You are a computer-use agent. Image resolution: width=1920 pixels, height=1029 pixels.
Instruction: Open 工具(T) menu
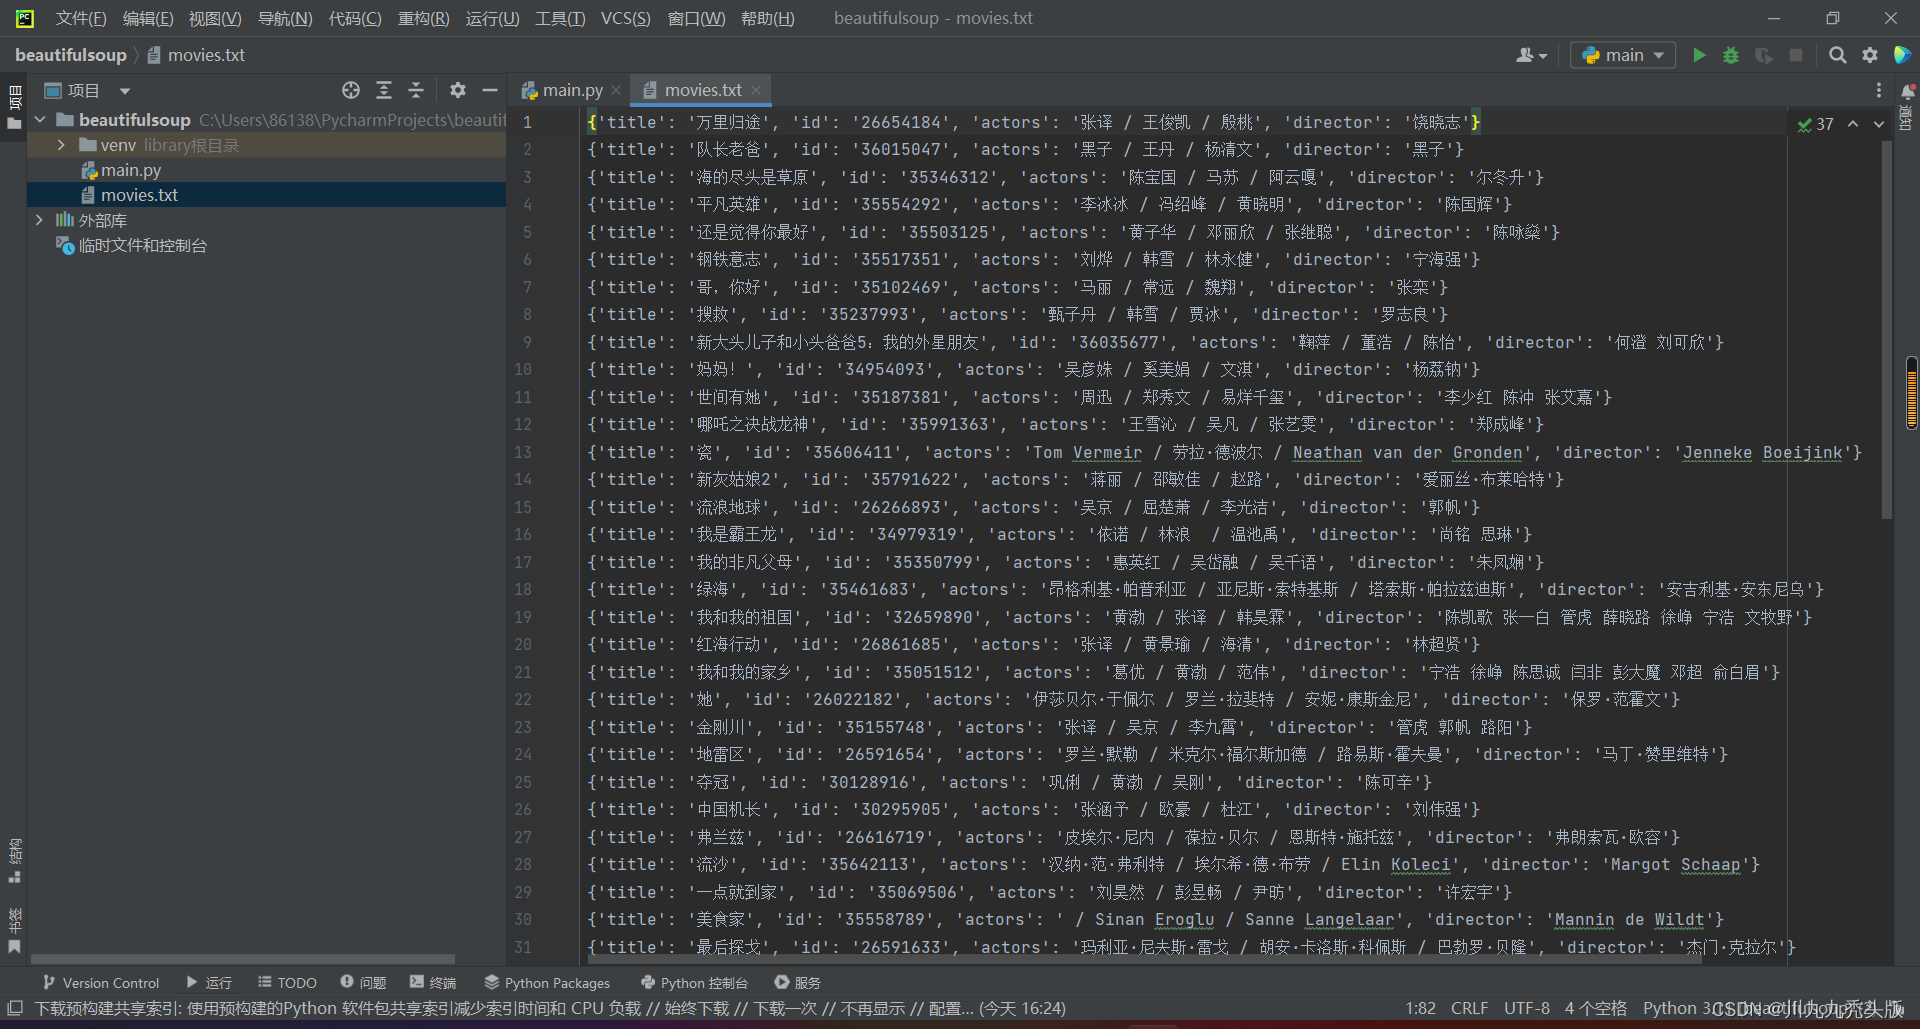tap(560, 18)
